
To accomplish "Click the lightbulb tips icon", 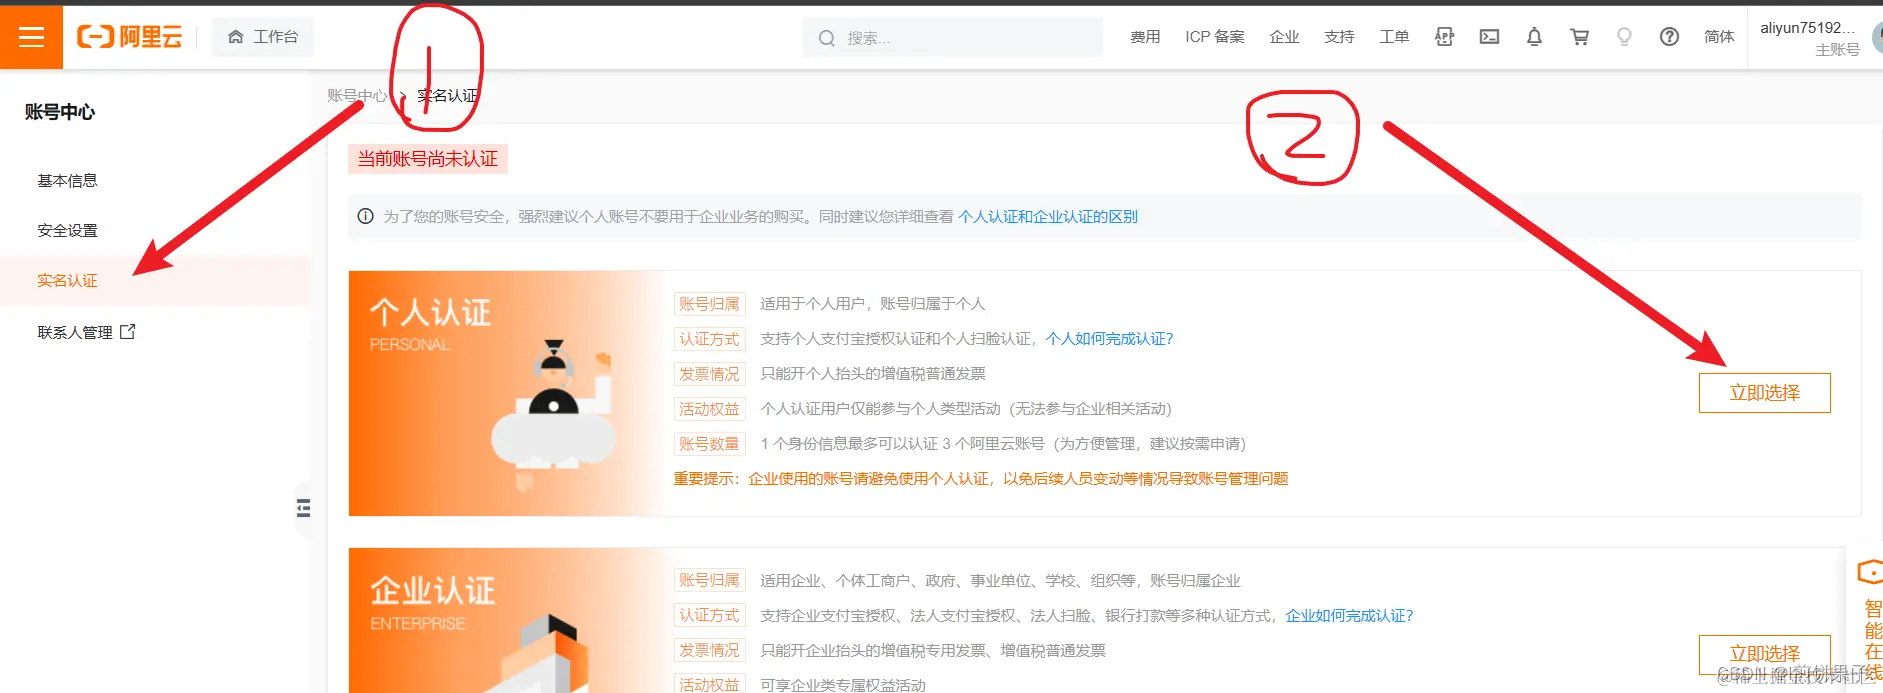I will coord(1624,37).
